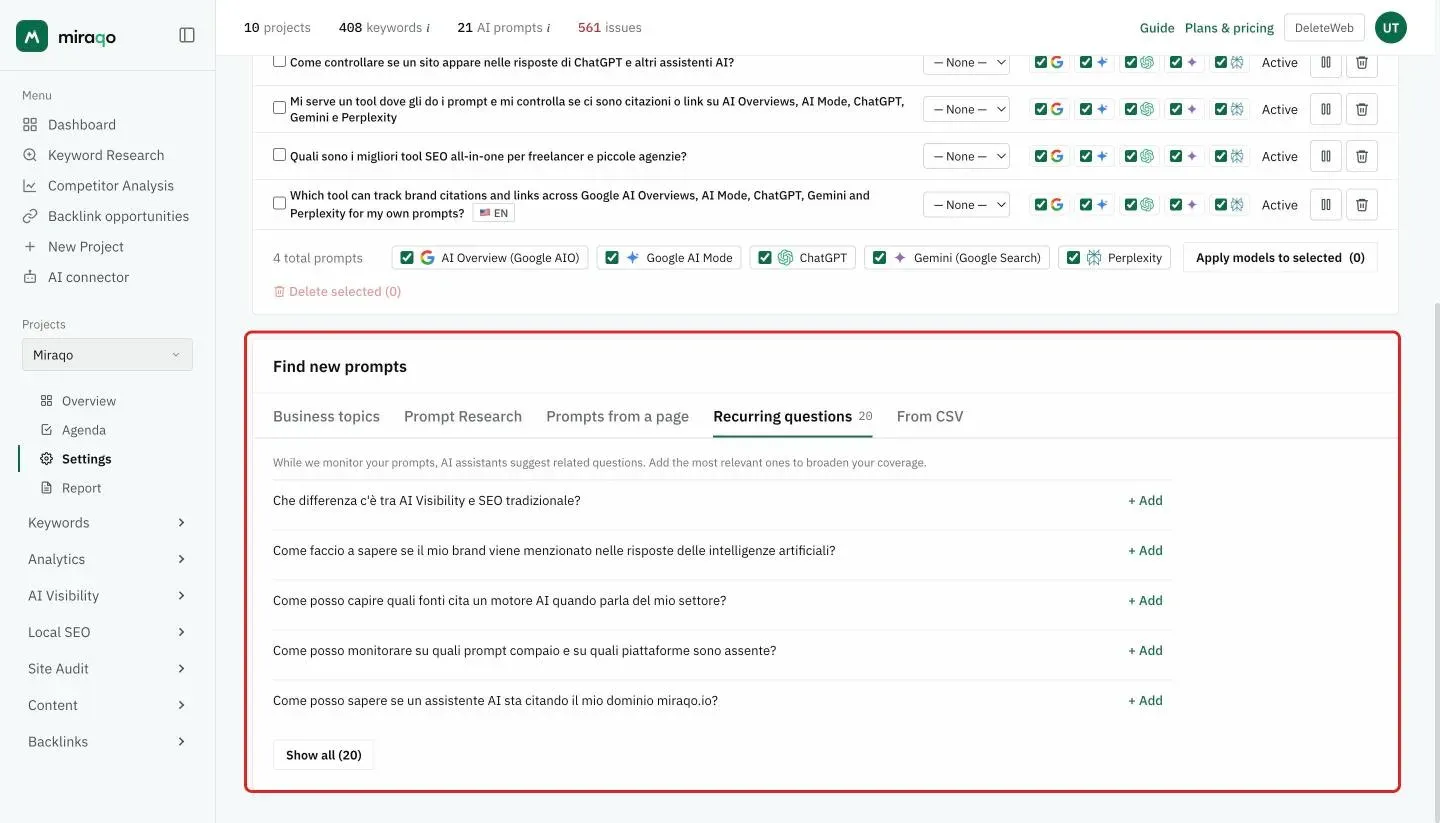Tick the 'Mi serve un tool' prompt checkbox
The image size is (1440, 823).
pyautogui.click(x=280, y=108)
